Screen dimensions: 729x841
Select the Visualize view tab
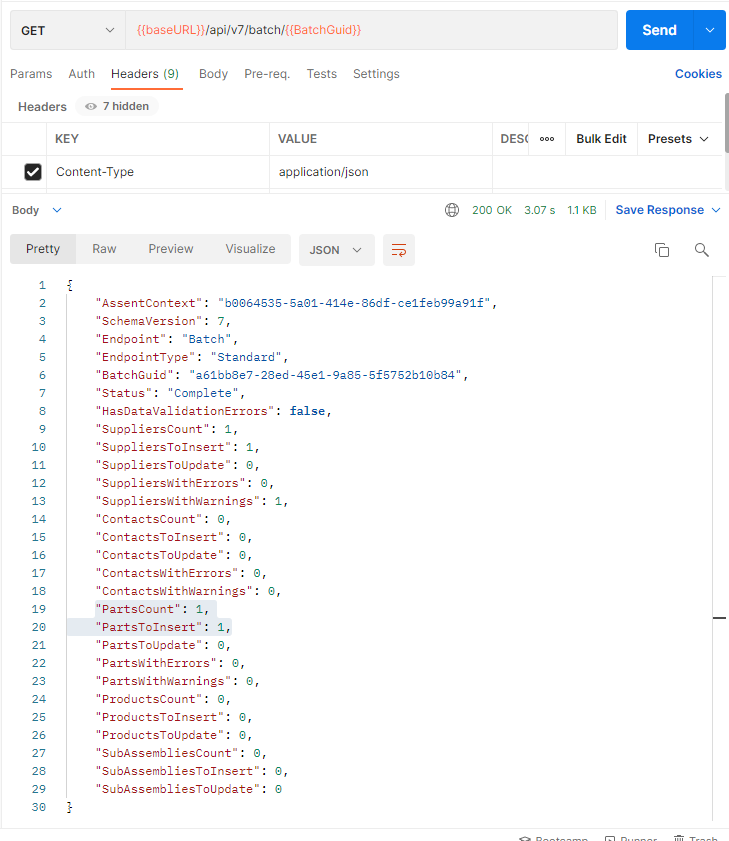coord(250,249)
